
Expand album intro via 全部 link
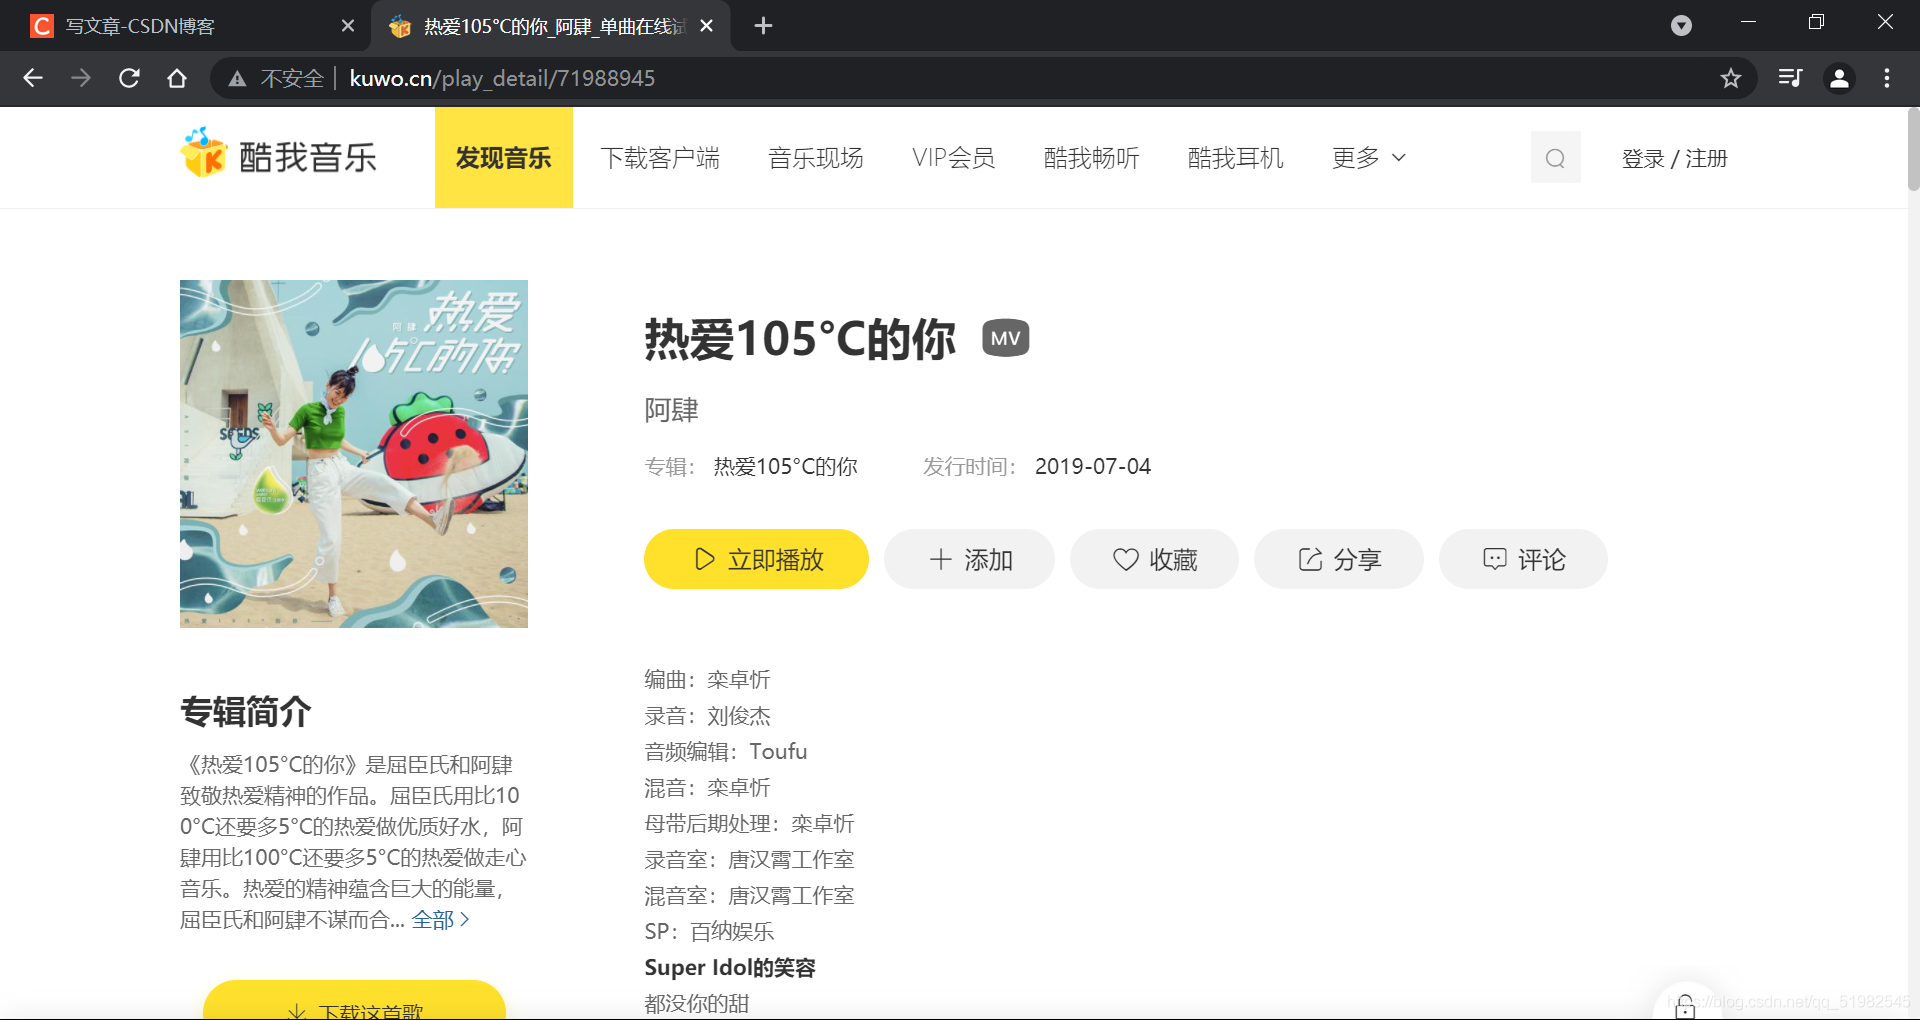(x=441, y=920)
